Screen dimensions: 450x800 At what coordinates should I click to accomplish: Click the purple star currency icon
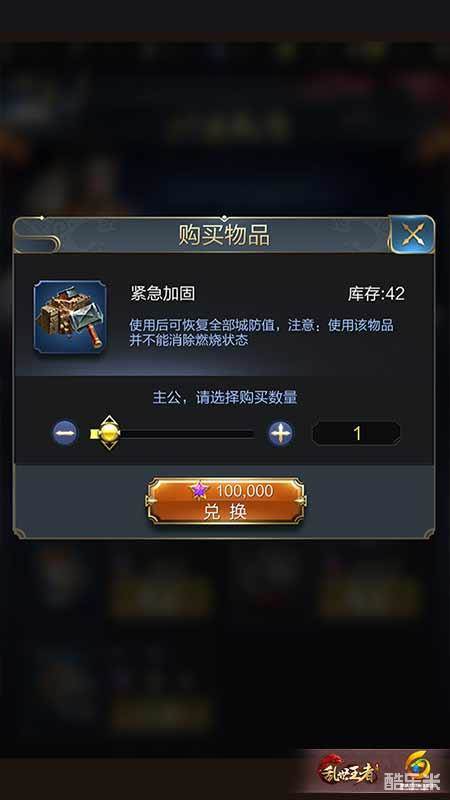click(x=200, y=490)
